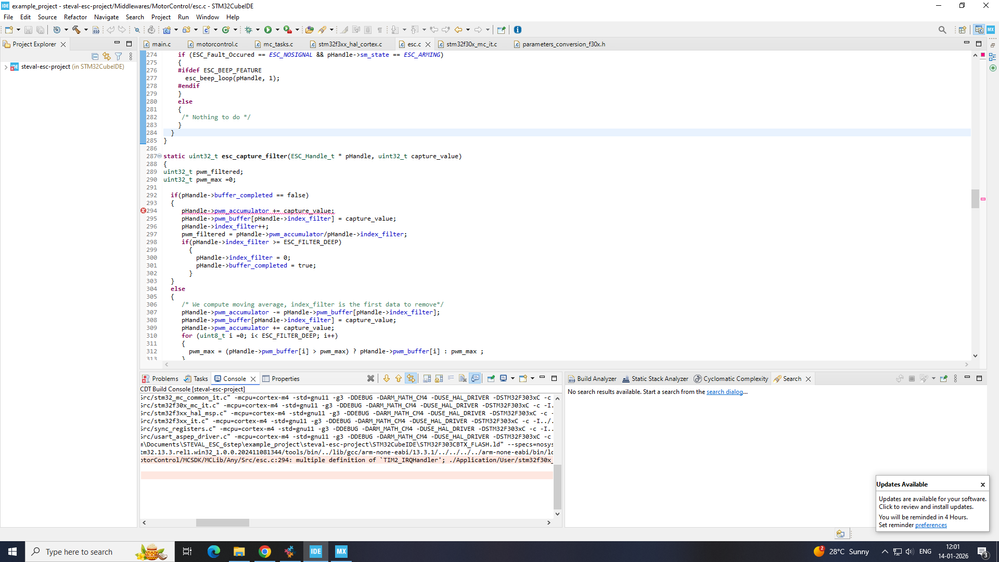
Task: Open the Back history dropdown arrow
Action: click(x=468, y=29)
